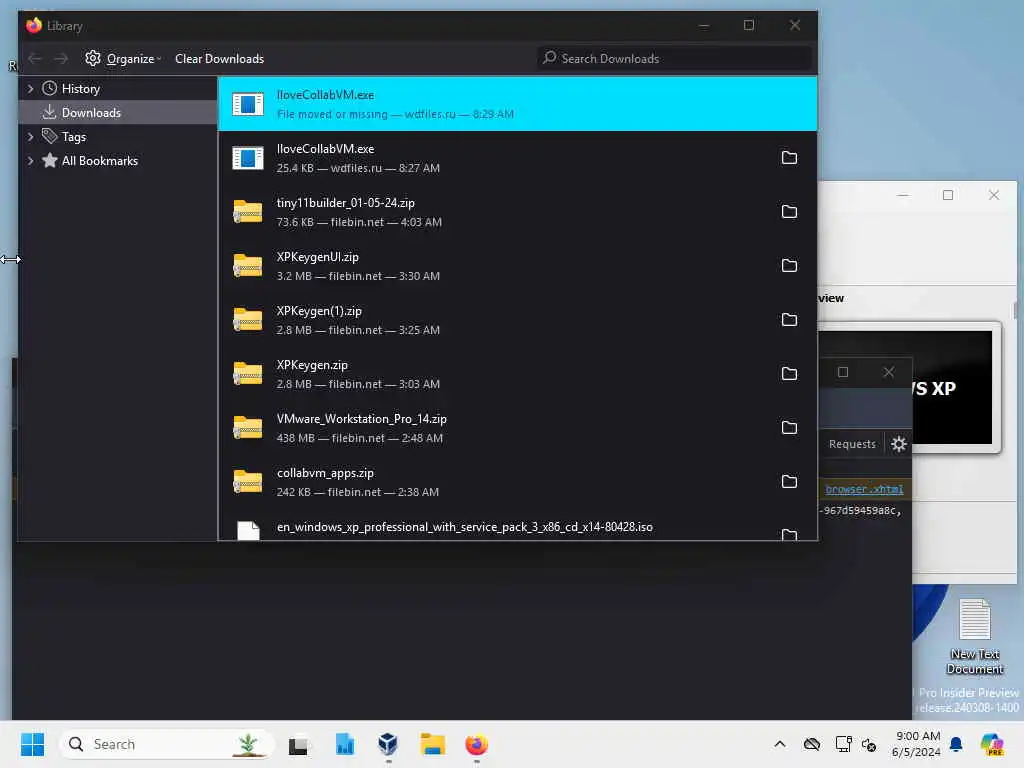Click the XPKeygen.zip archive icon
Image resolution: width=1024 pixels, height=768 pixels.
(248, 374)
